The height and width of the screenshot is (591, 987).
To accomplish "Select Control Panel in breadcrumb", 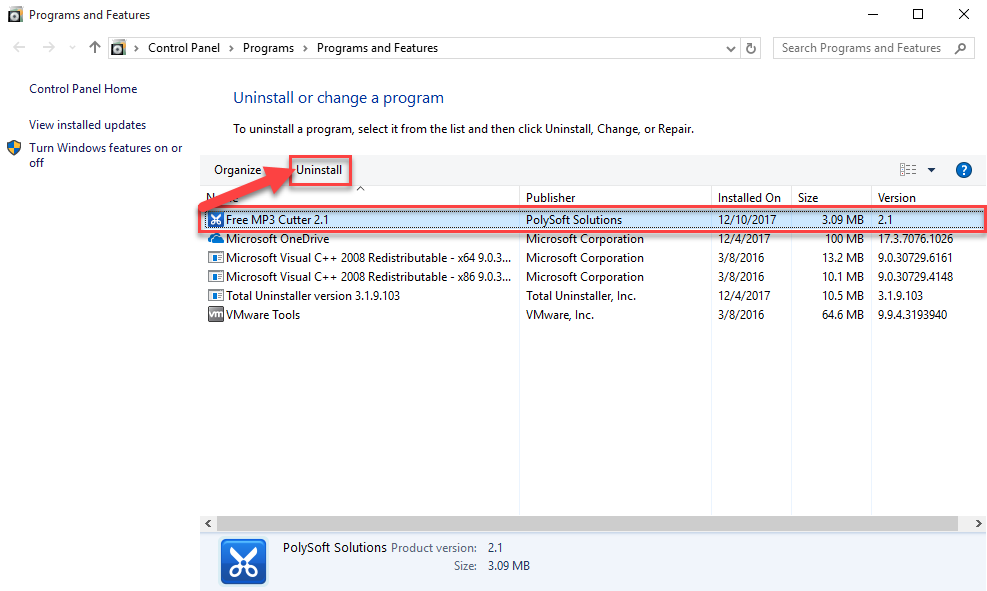I will pos(184,48).
